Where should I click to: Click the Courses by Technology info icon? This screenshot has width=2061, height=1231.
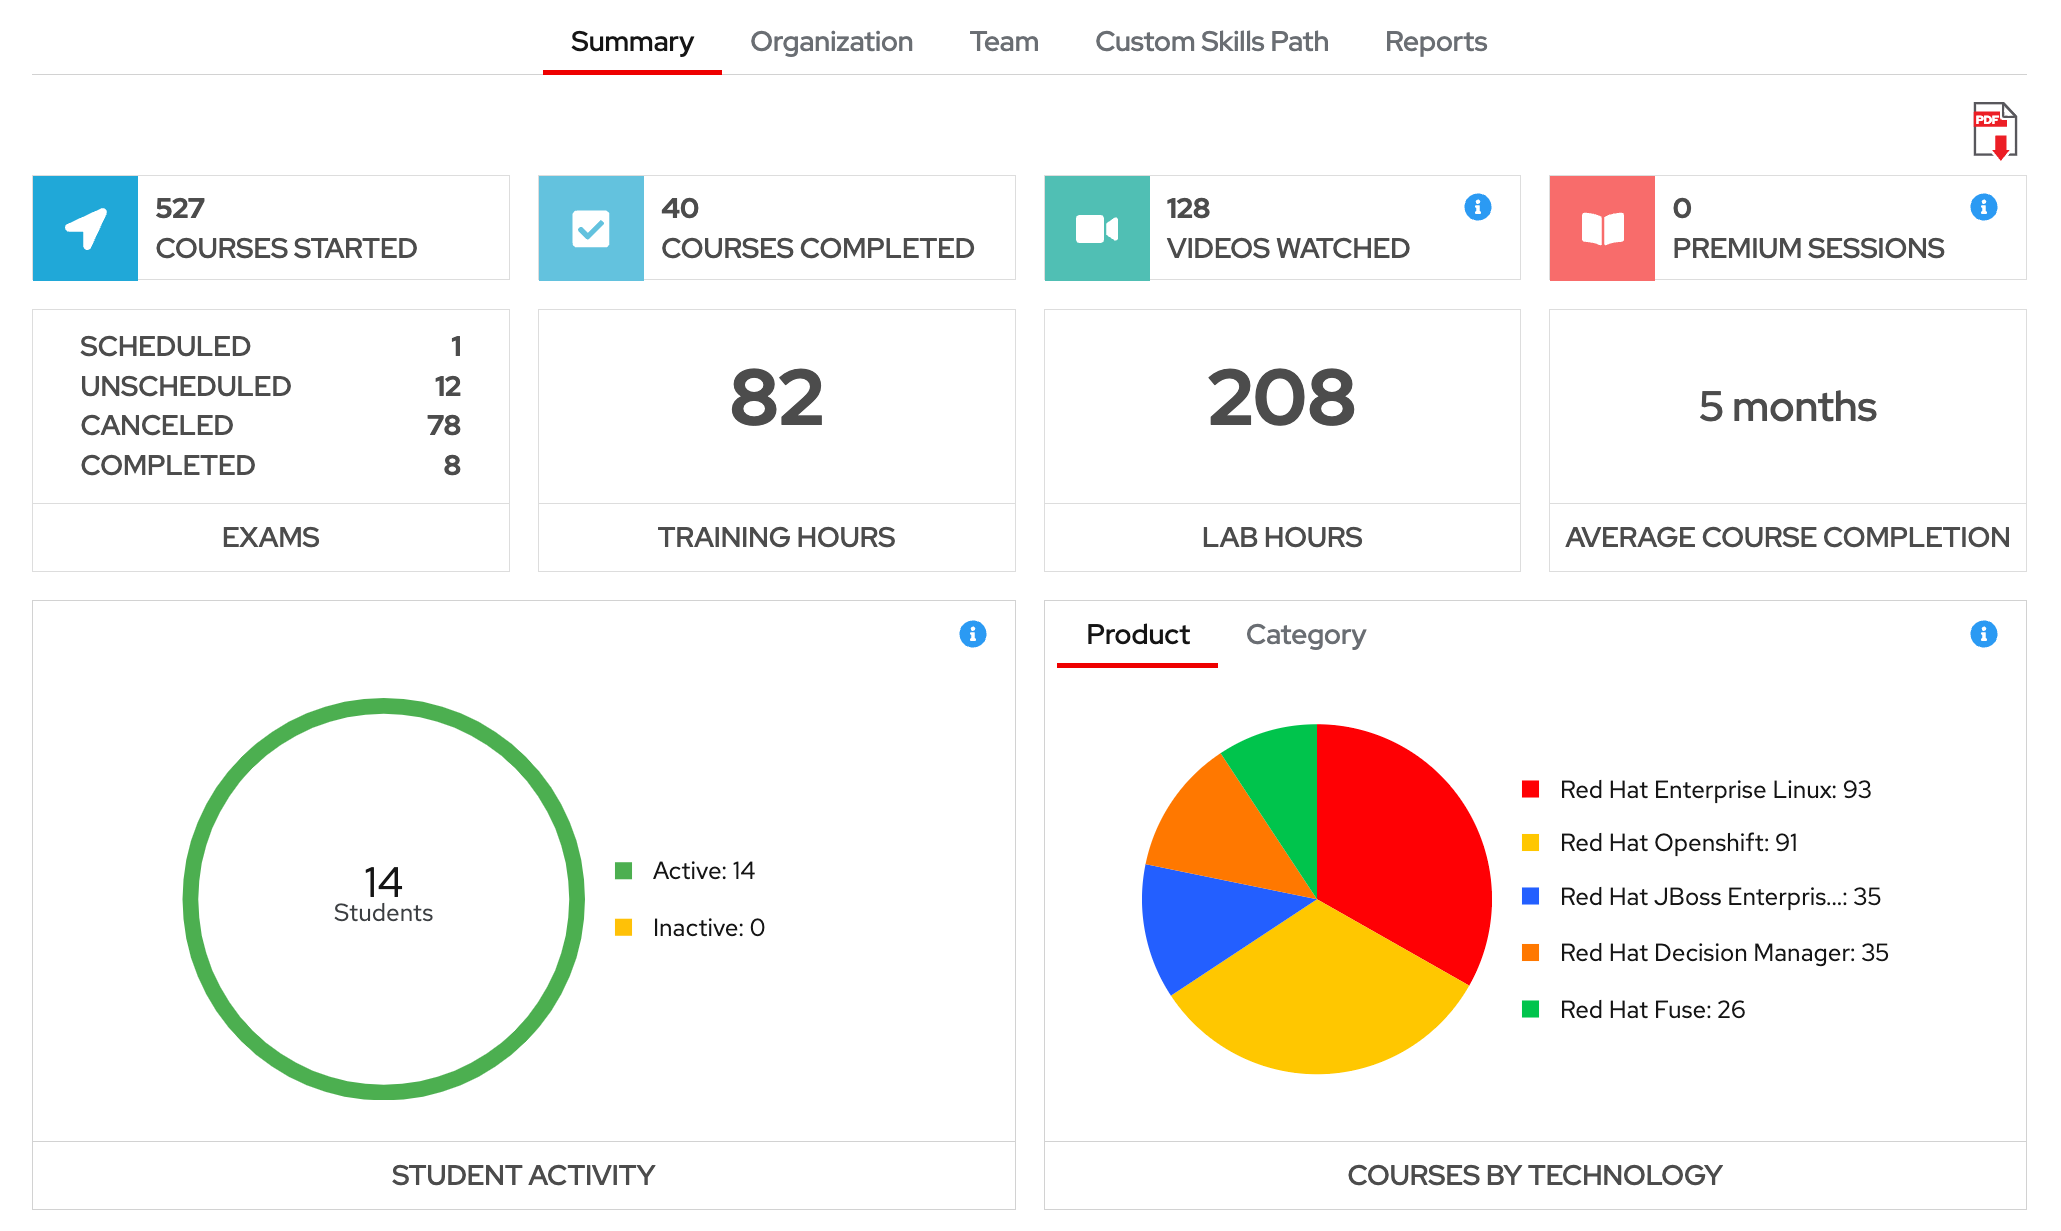point(1983,633)
